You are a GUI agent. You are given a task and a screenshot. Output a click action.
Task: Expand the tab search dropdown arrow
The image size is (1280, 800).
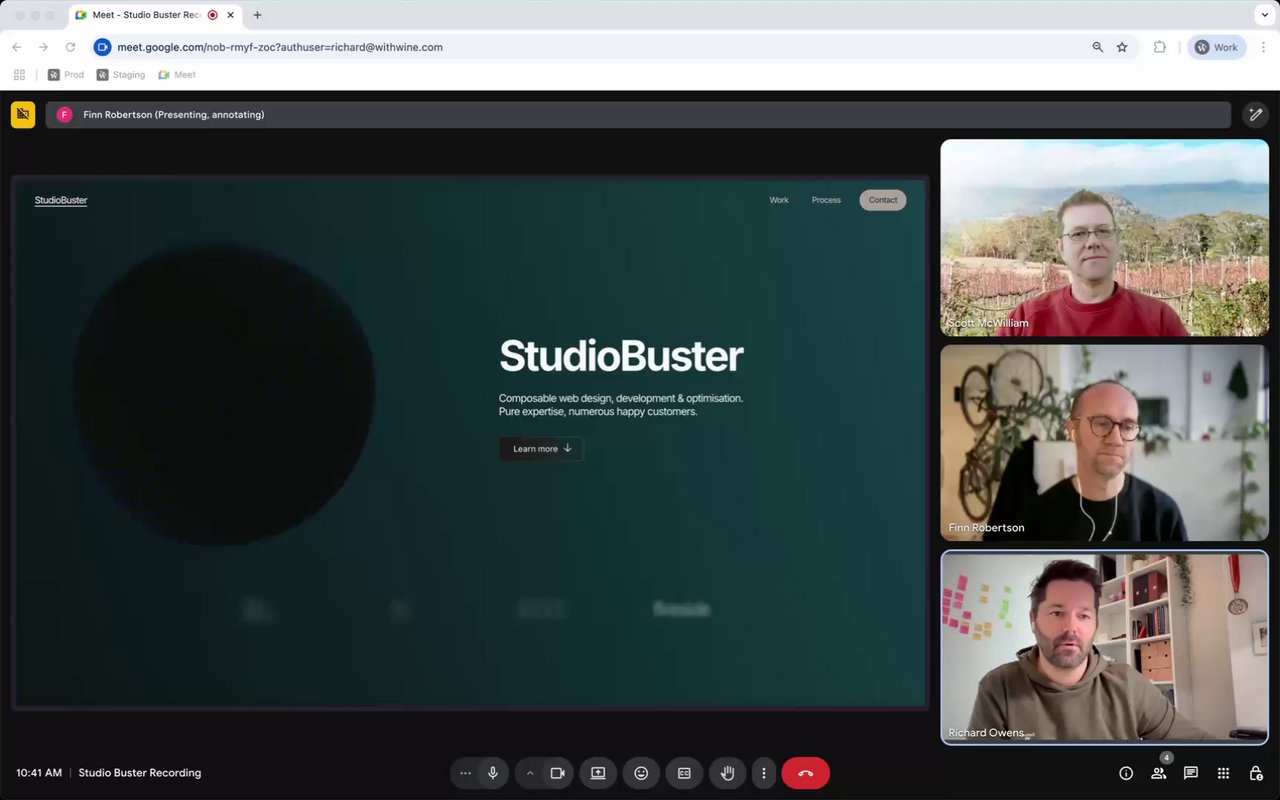[1264, 15]
